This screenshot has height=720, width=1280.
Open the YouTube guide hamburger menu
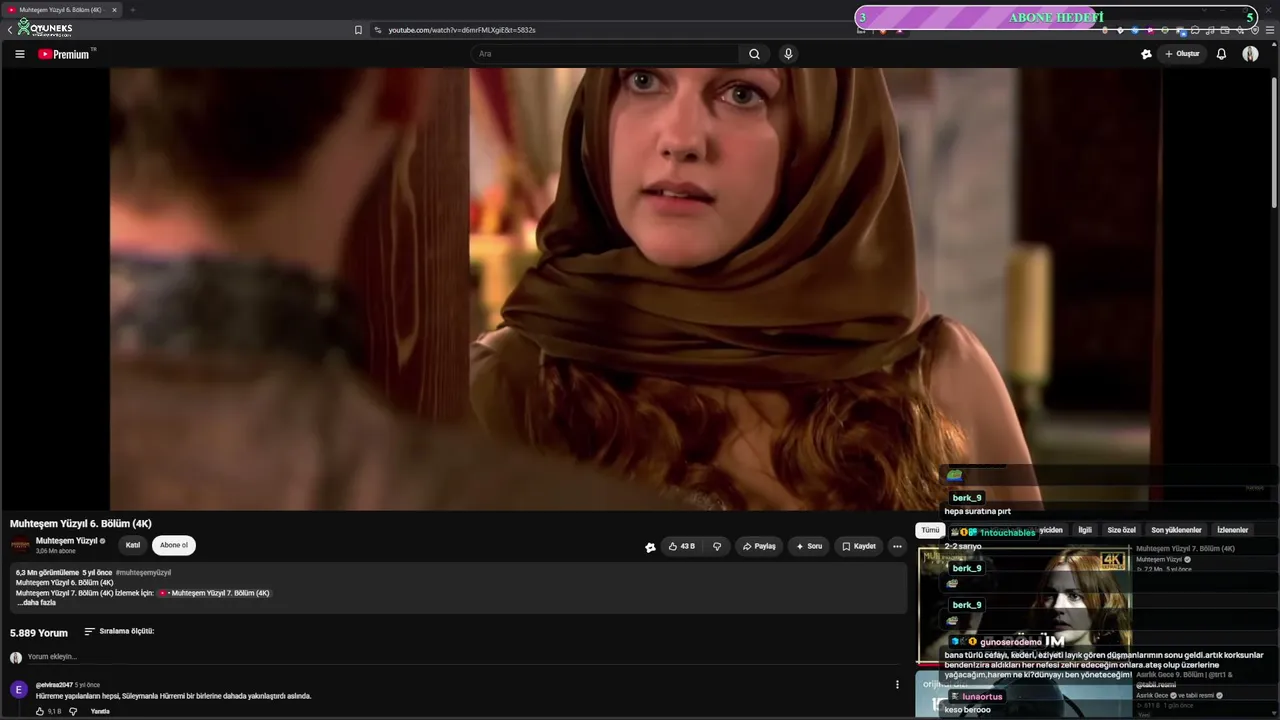coord(19,54)
